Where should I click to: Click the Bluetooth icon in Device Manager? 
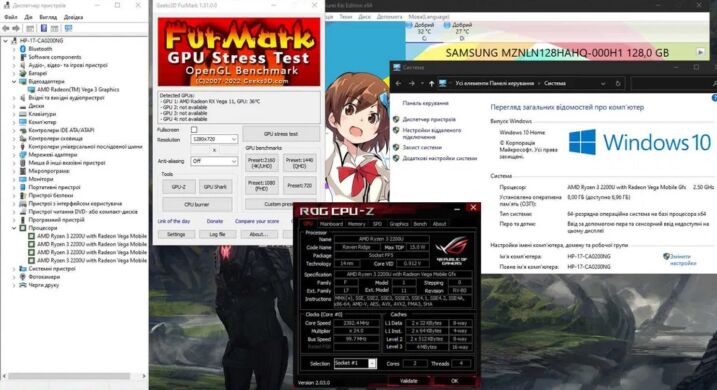(22, 48)
